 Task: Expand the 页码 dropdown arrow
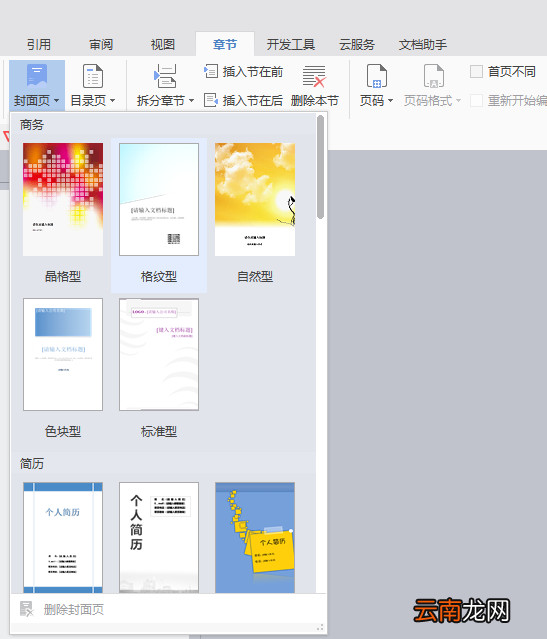390,101
